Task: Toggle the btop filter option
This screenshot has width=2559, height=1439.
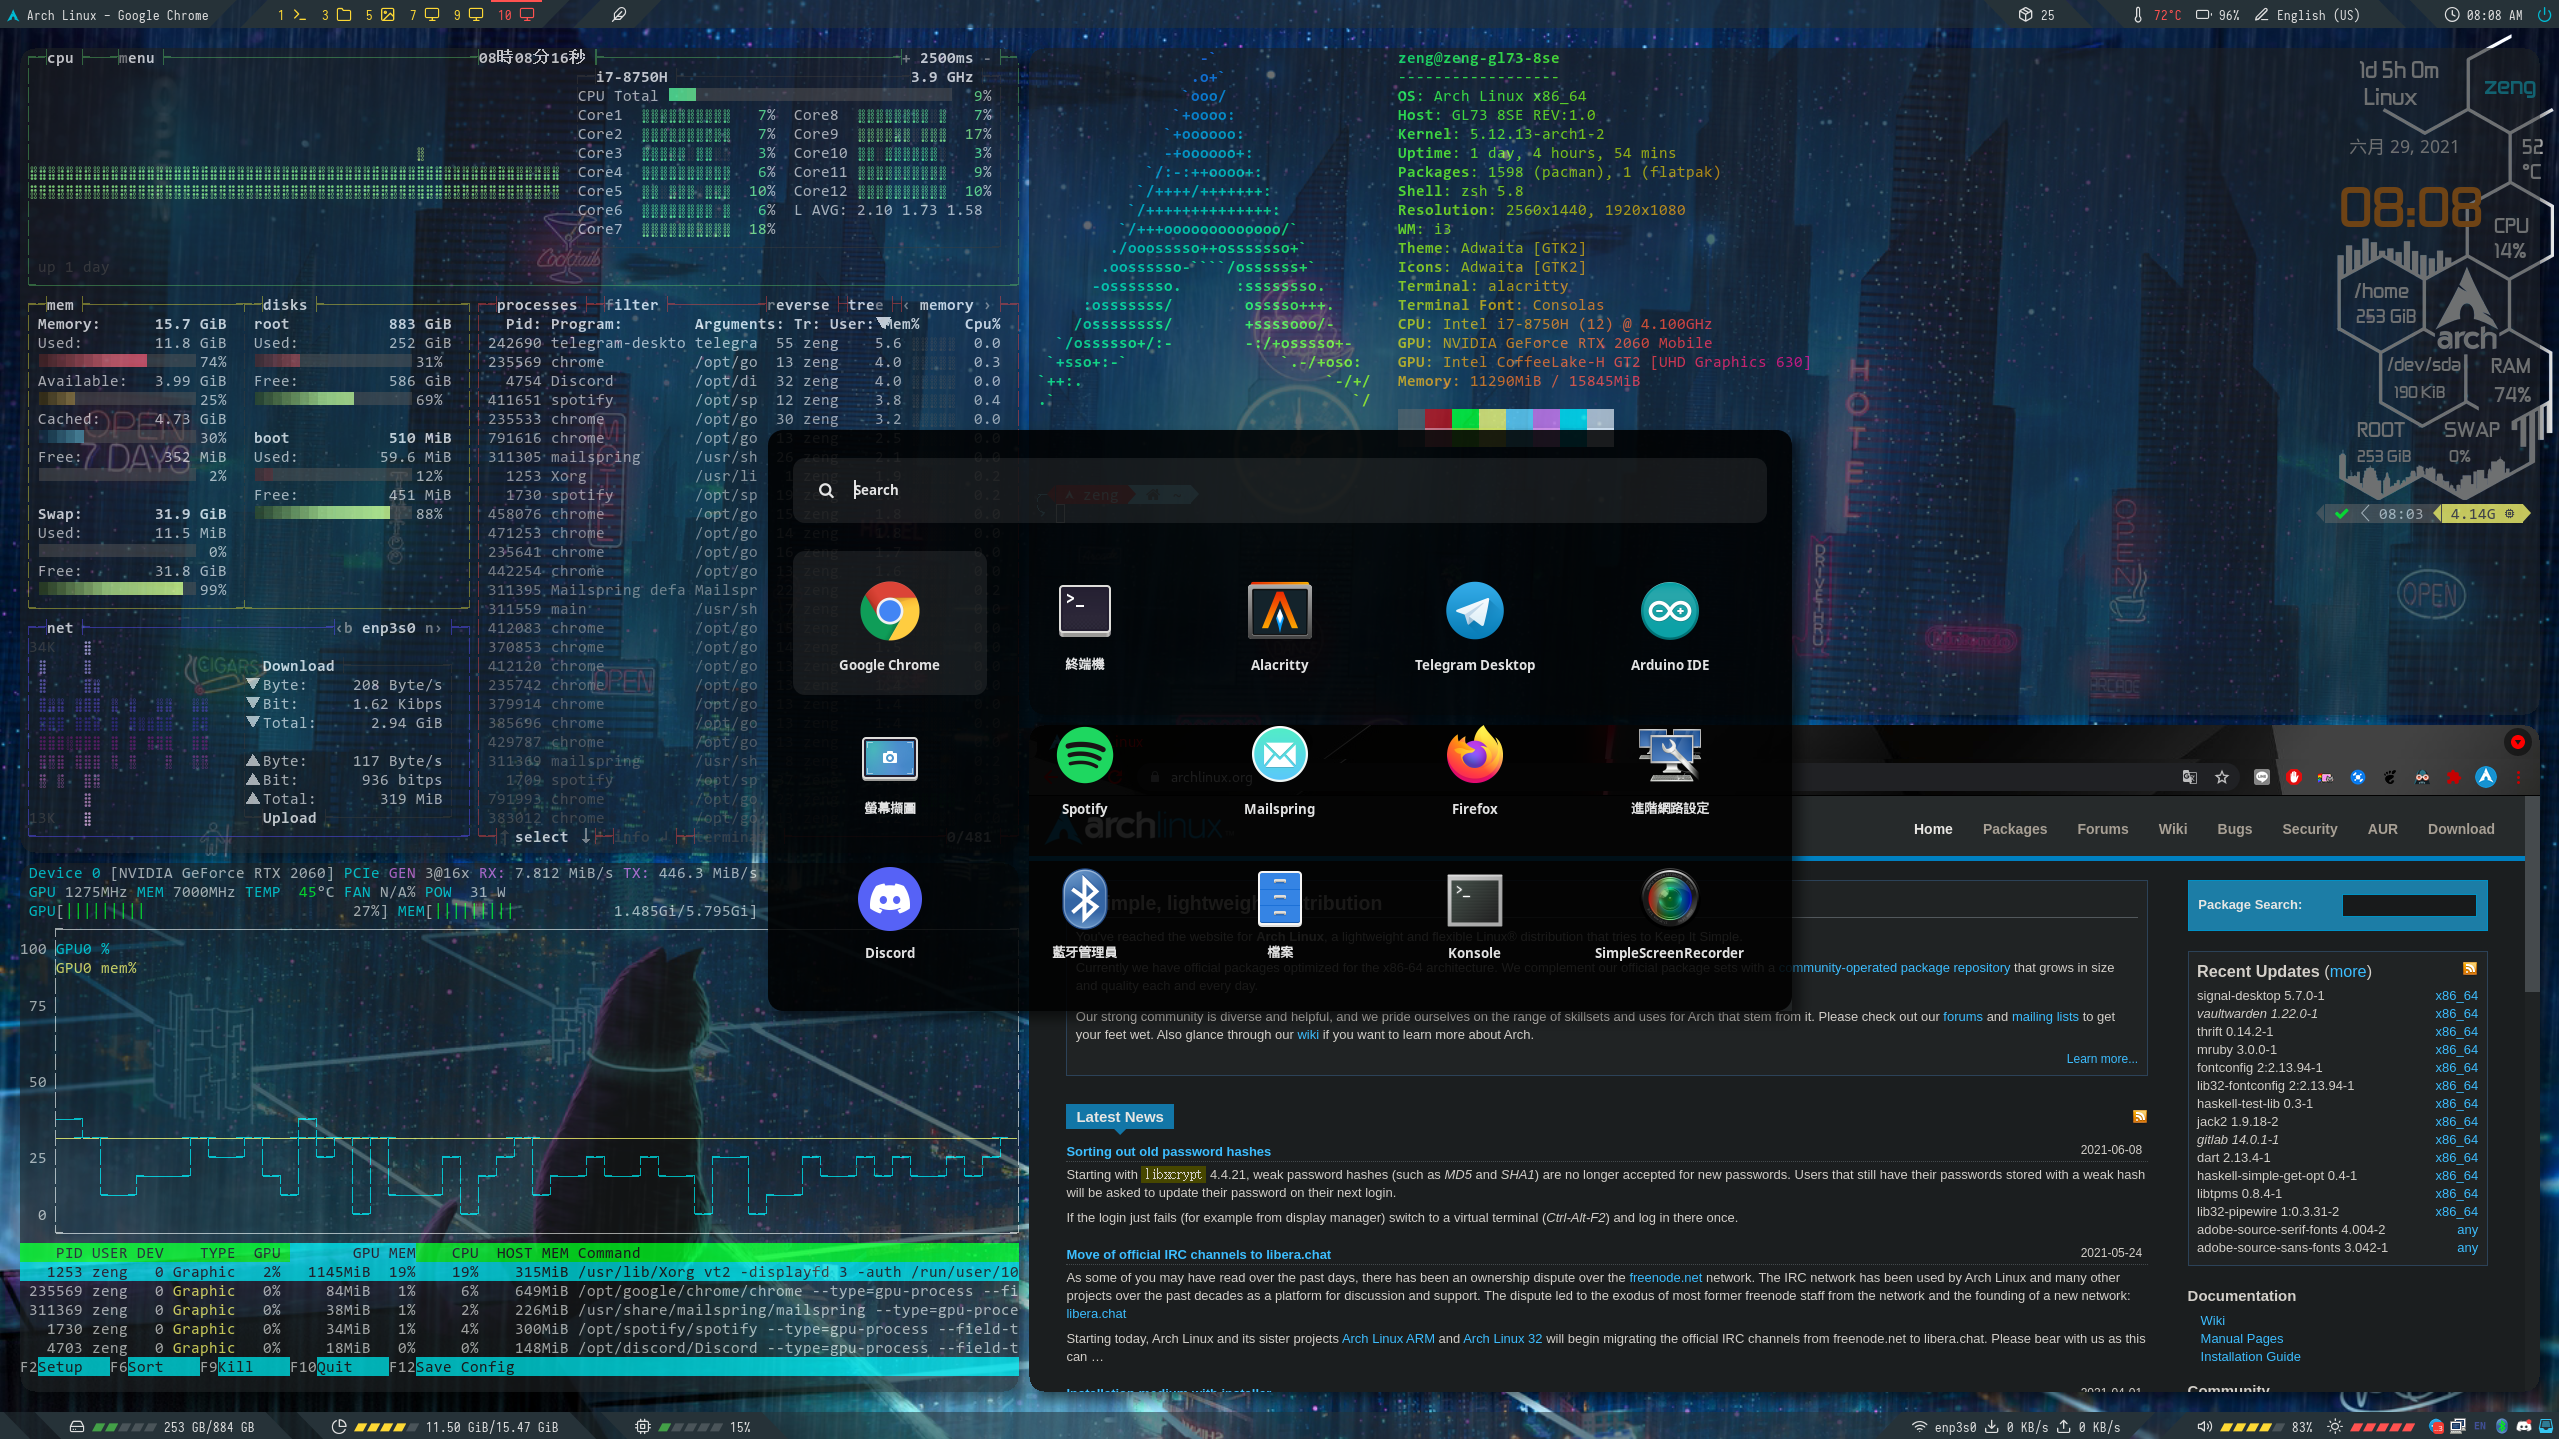Action: [632, 305]
